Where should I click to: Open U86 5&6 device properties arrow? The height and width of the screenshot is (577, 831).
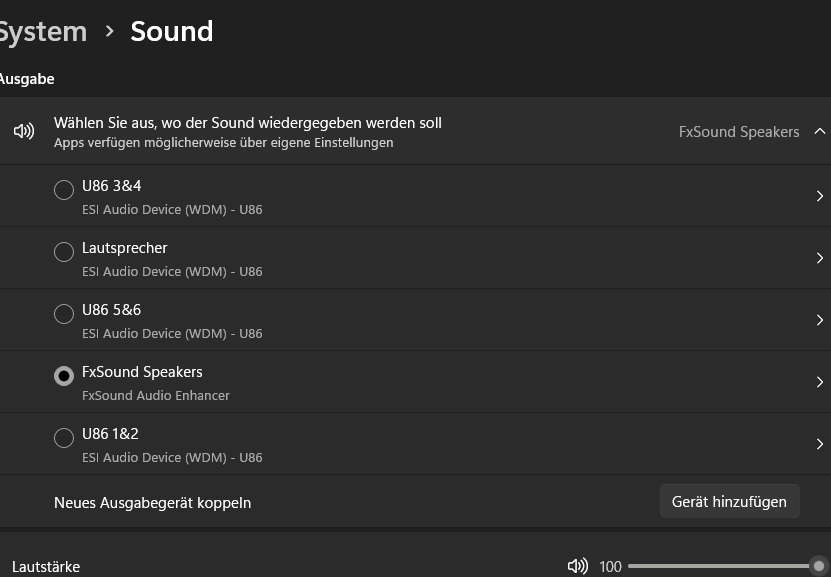tap(820, 320)
